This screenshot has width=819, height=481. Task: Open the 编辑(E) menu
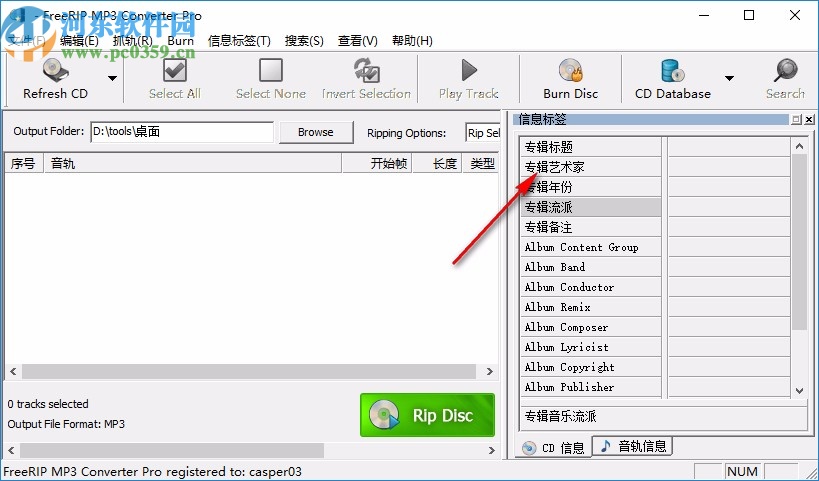point(79,41)
